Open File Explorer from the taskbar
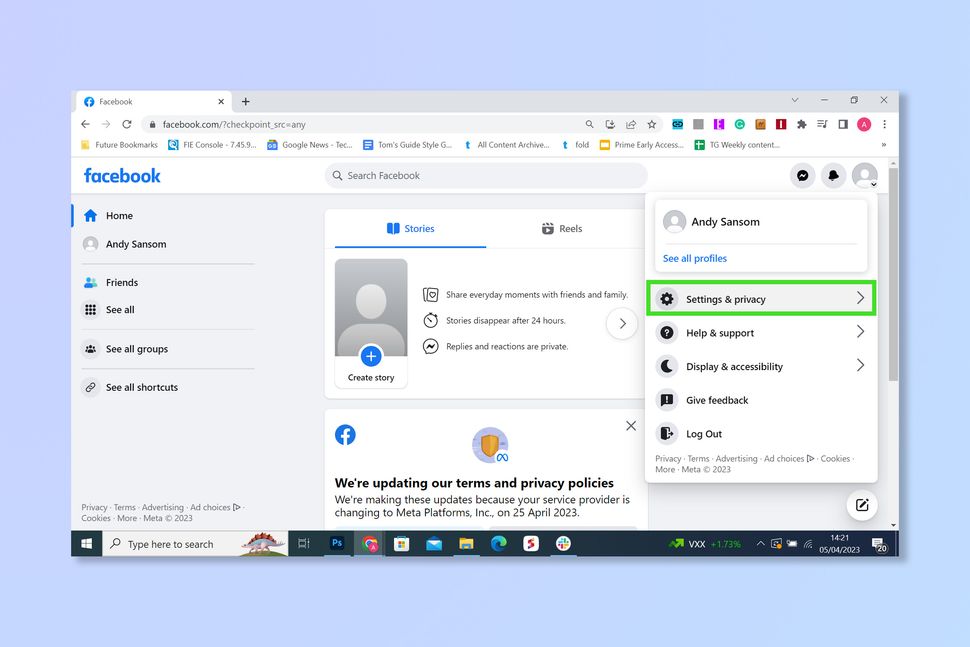 466,544
